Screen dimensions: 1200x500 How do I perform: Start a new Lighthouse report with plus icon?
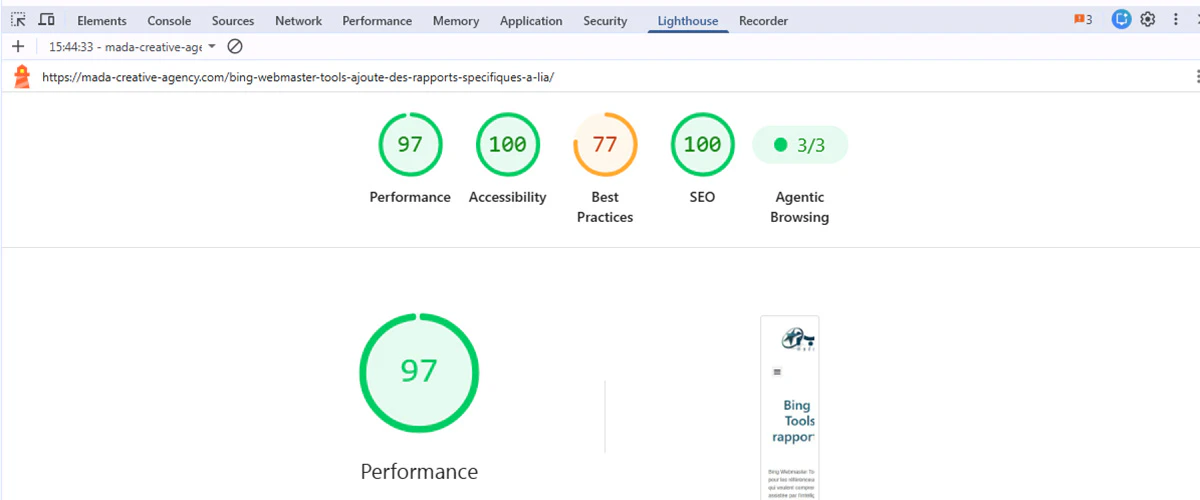[x=18, y=47]
